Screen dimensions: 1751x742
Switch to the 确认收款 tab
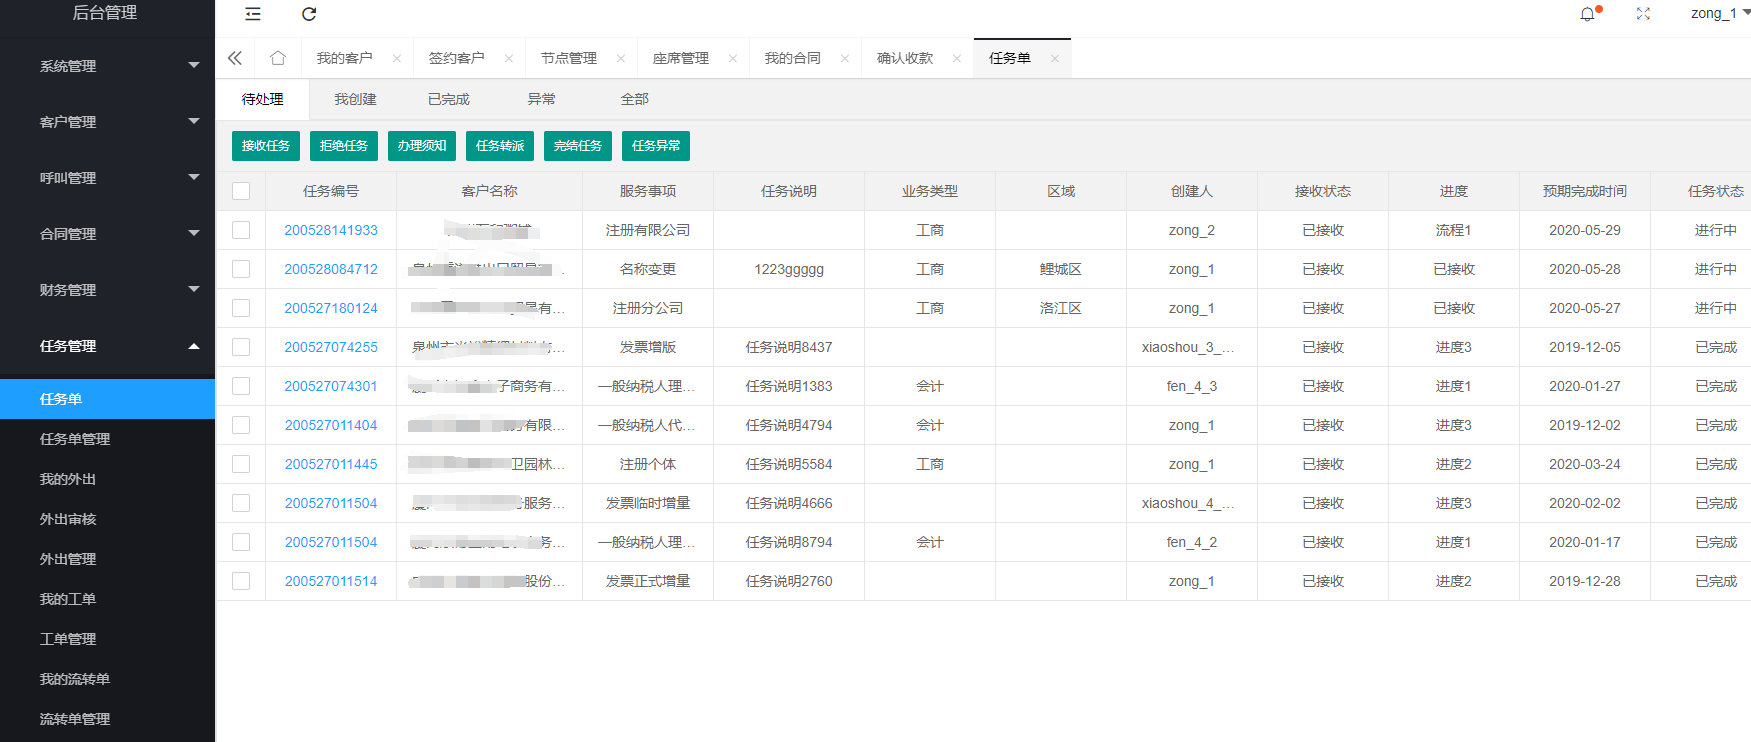point(905,58)
